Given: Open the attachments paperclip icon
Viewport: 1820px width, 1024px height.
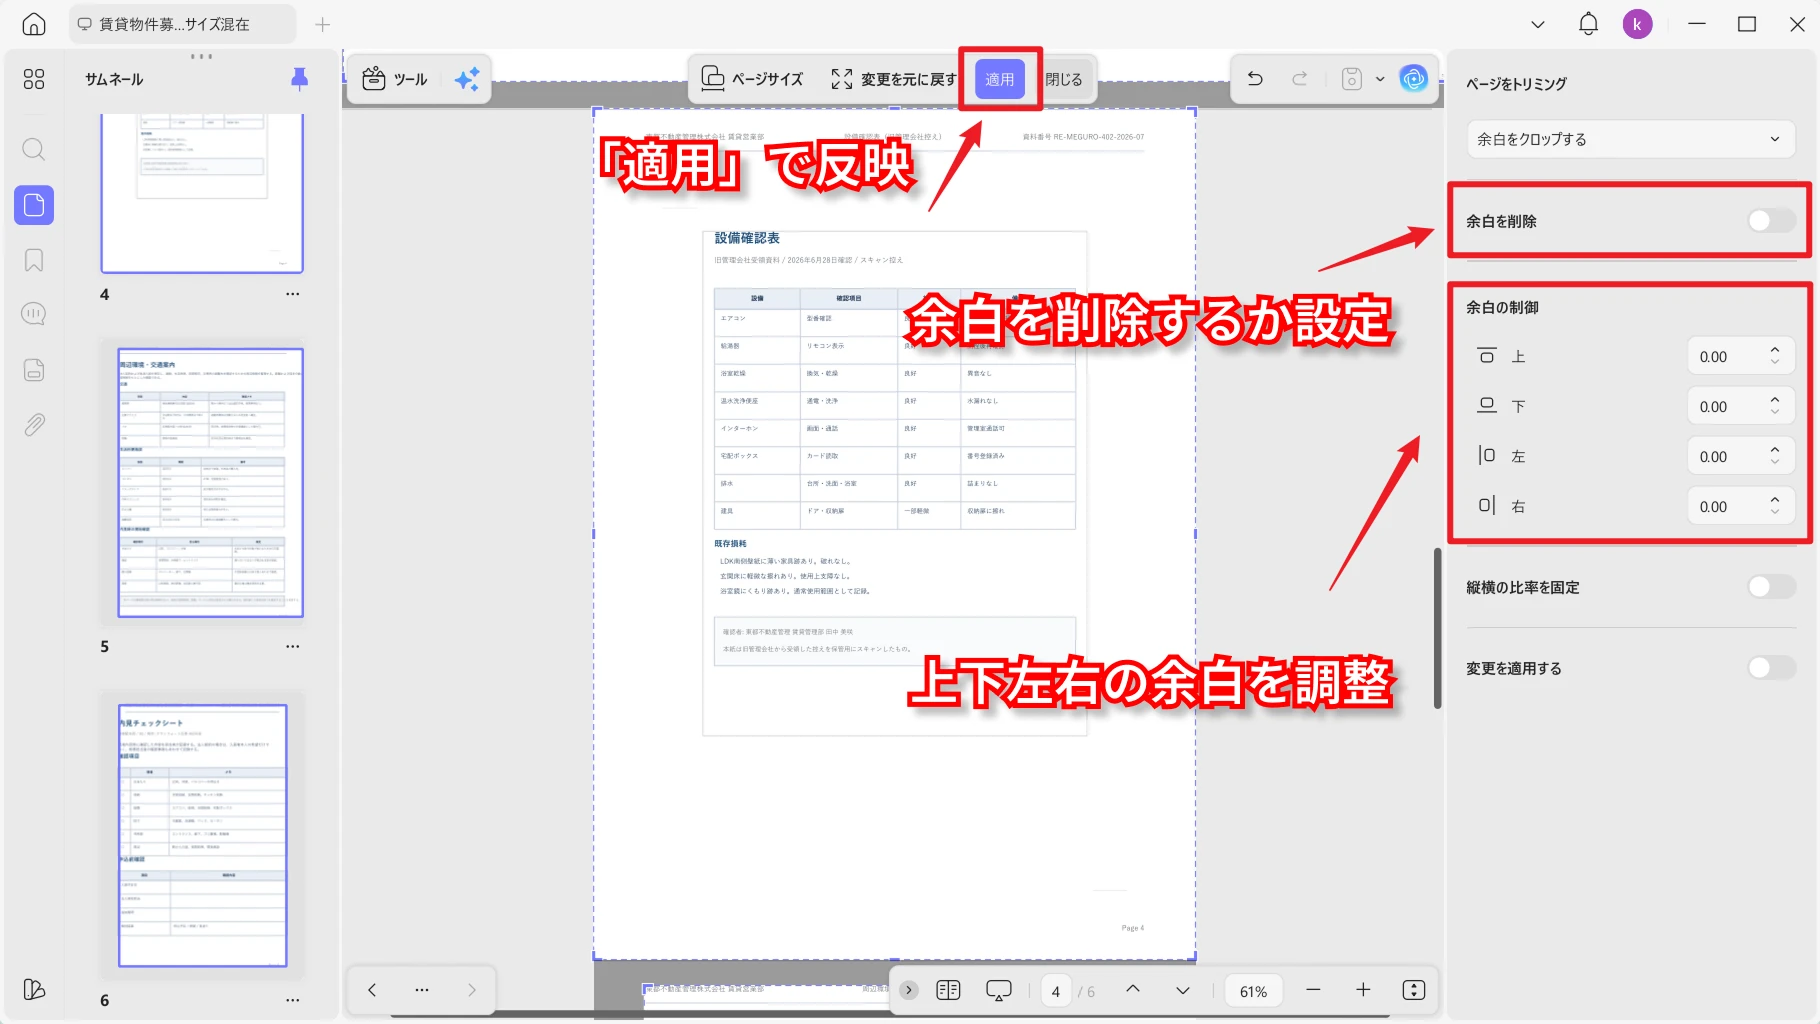Looking at the screenshot, I should pos(34,425).
